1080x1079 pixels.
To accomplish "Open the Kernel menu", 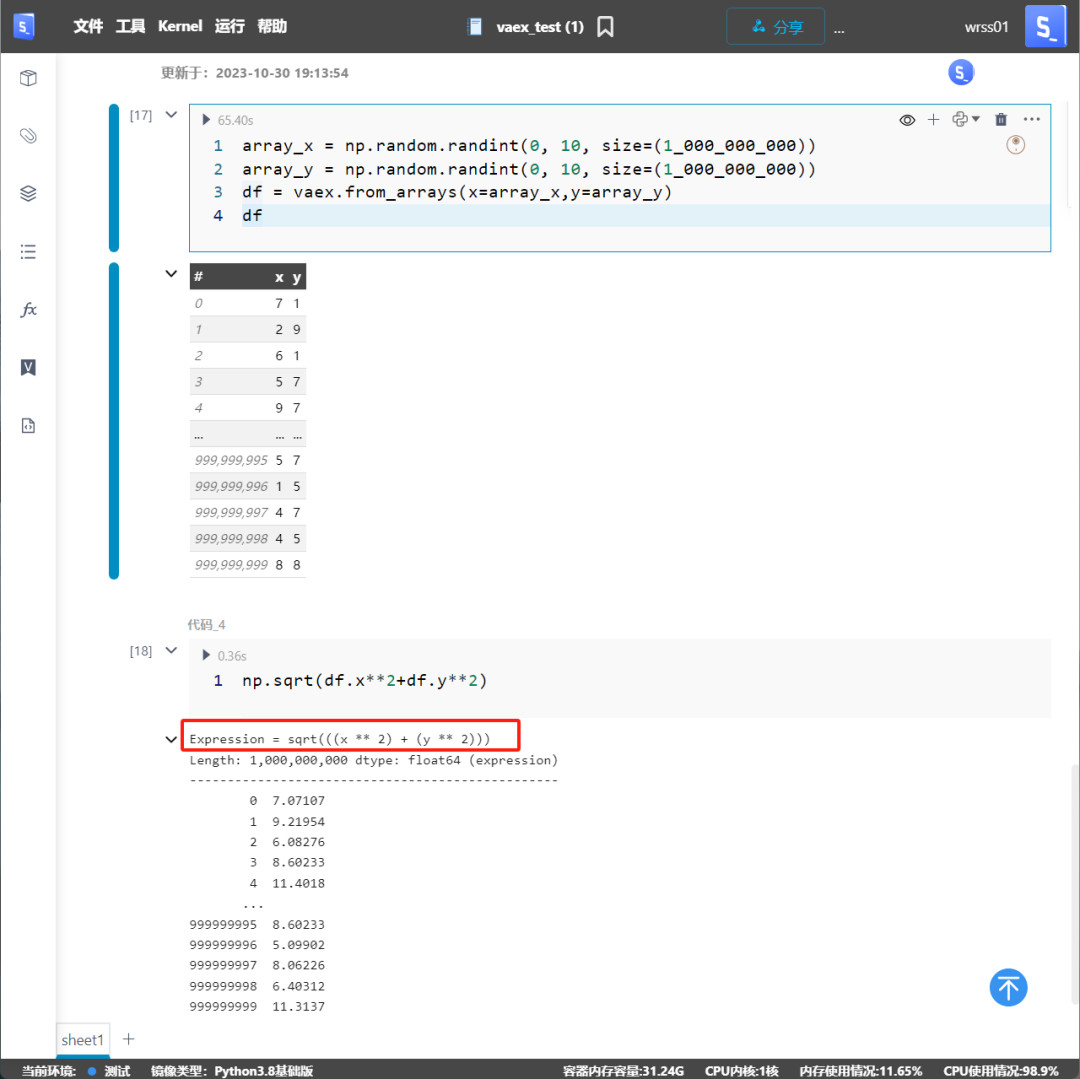I will click(x=180, y=26).
